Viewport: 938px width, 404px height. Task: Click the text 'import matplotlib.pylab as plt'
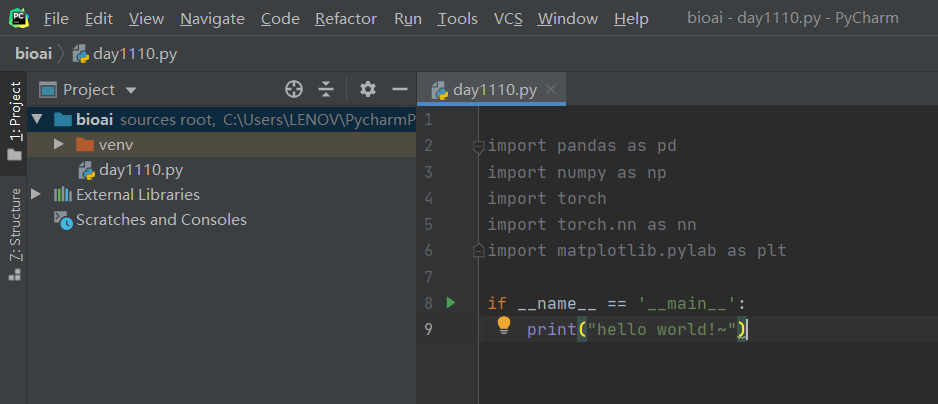636,250
